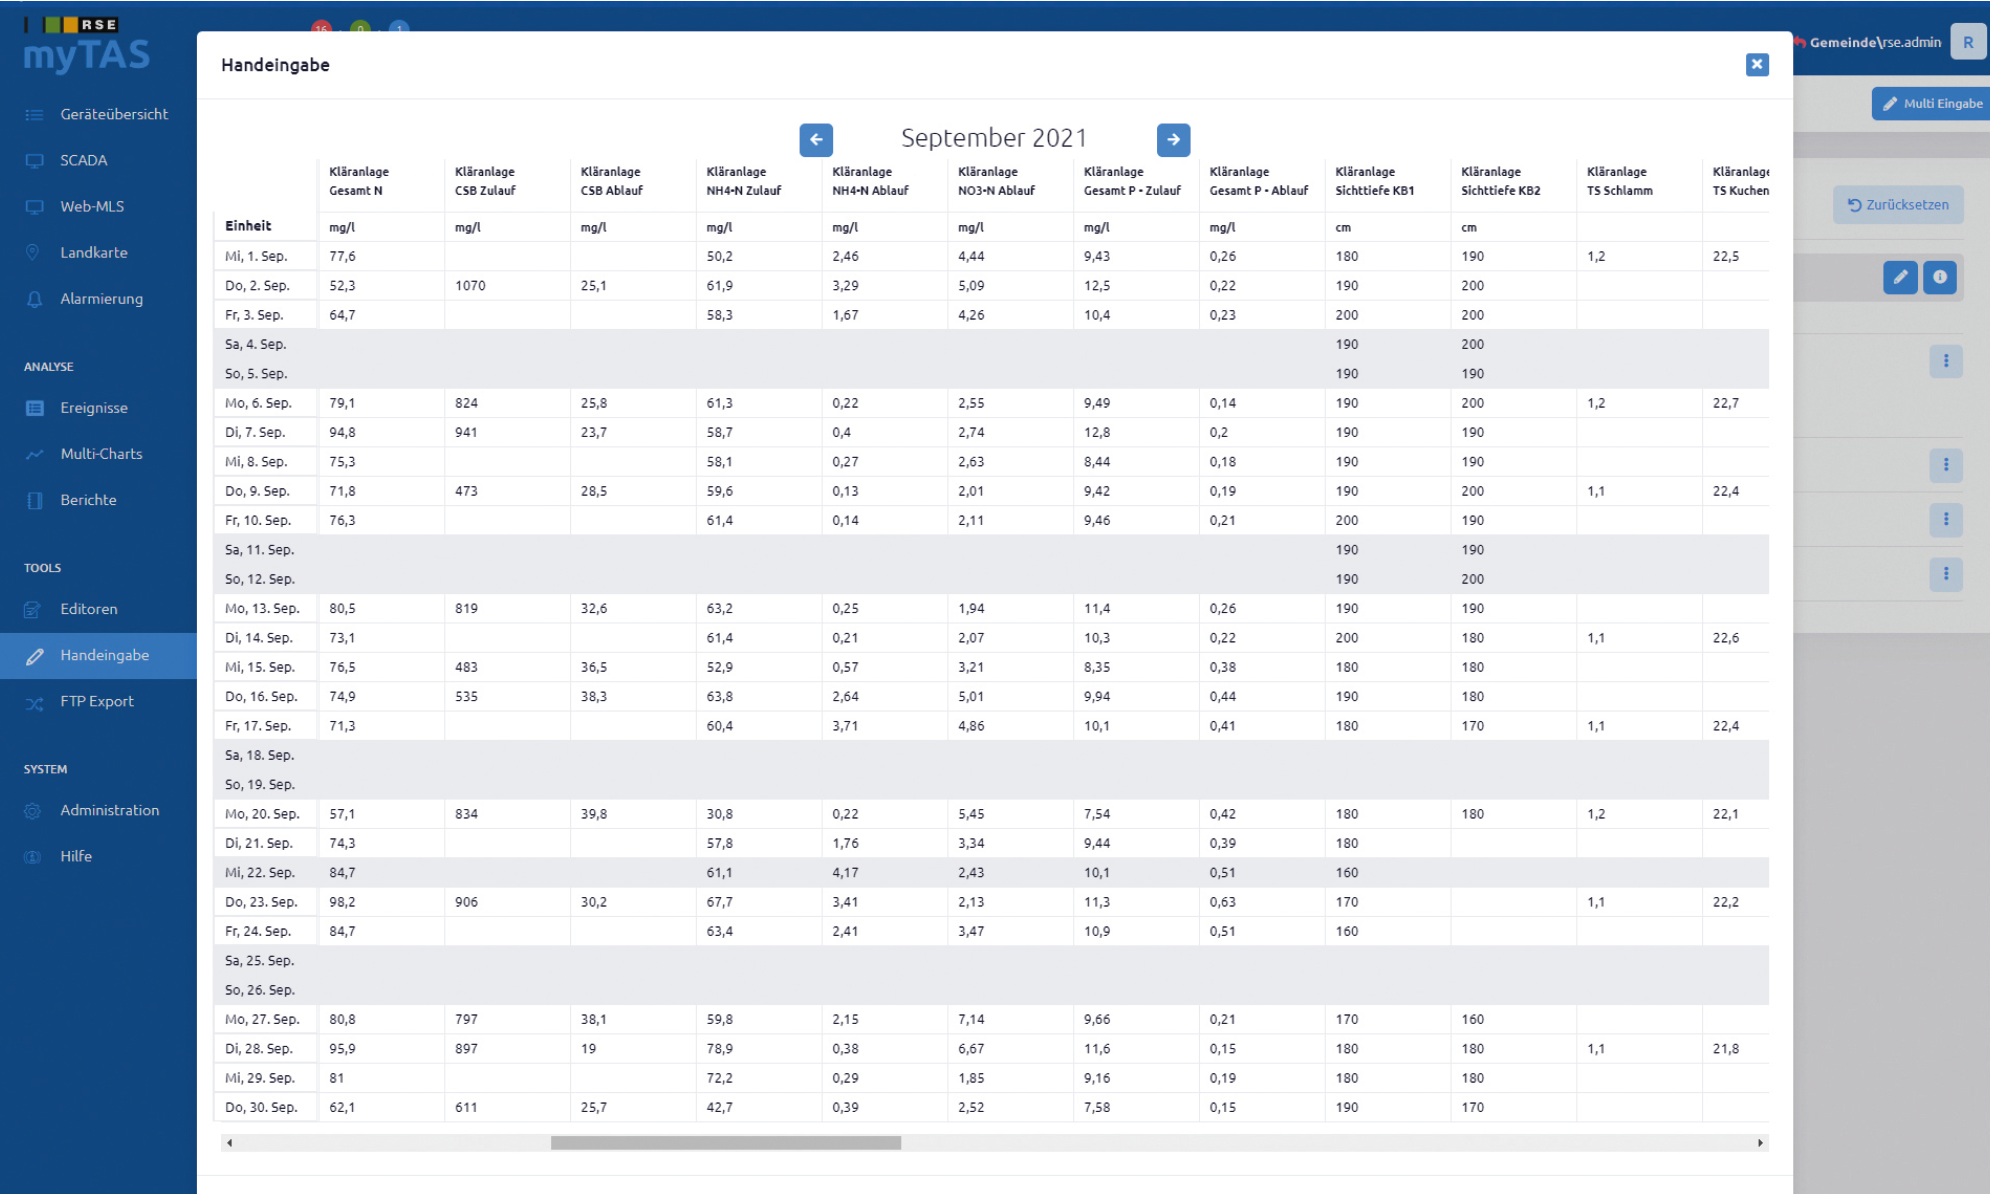The image size is (1990, 1196).
Task: Open the FTP Export tool
Action: pos(98,702)
